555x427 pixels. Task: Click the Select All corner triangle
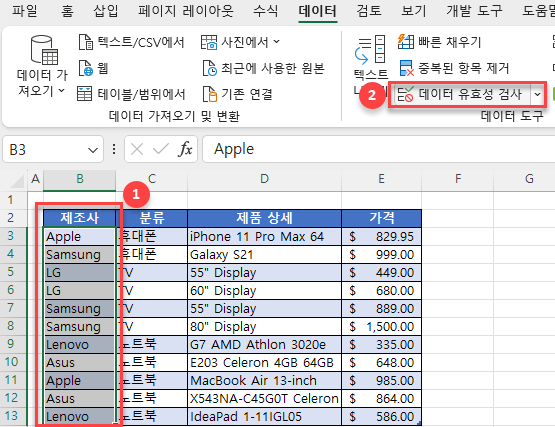pos(17,181)
